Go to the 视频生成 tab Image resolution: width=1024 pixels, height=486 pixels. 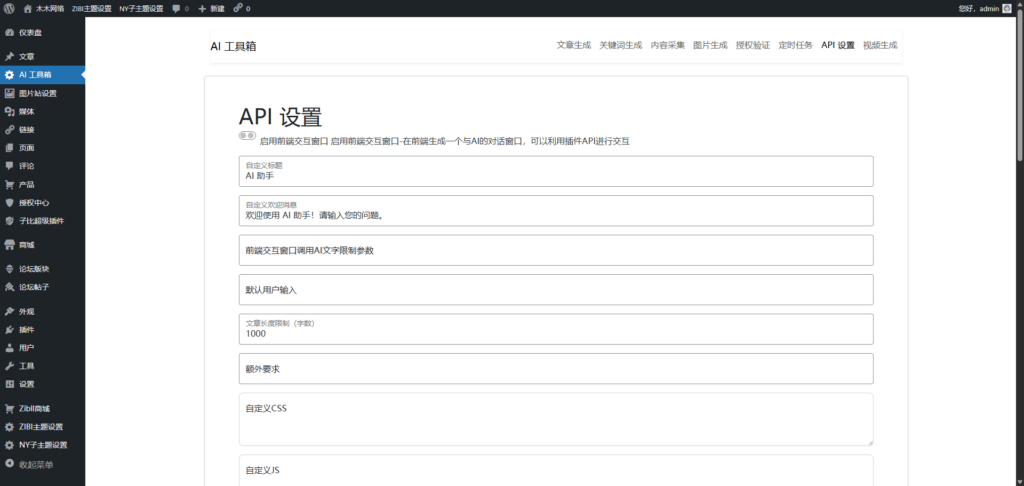click(880, 46)
